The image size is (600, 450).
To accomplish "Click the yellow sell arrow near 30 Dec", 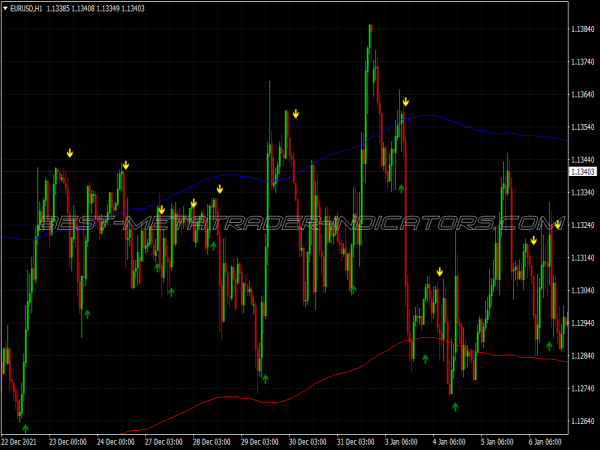I will click(297, 114).
